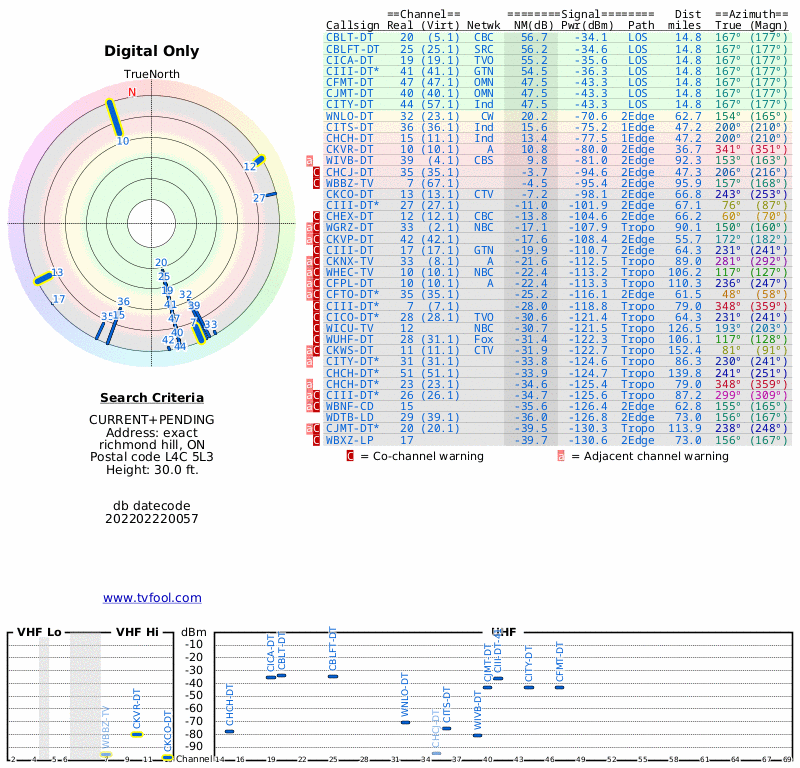
Task: Select the channel 13 marker on the radar plot
Action: 43,279
